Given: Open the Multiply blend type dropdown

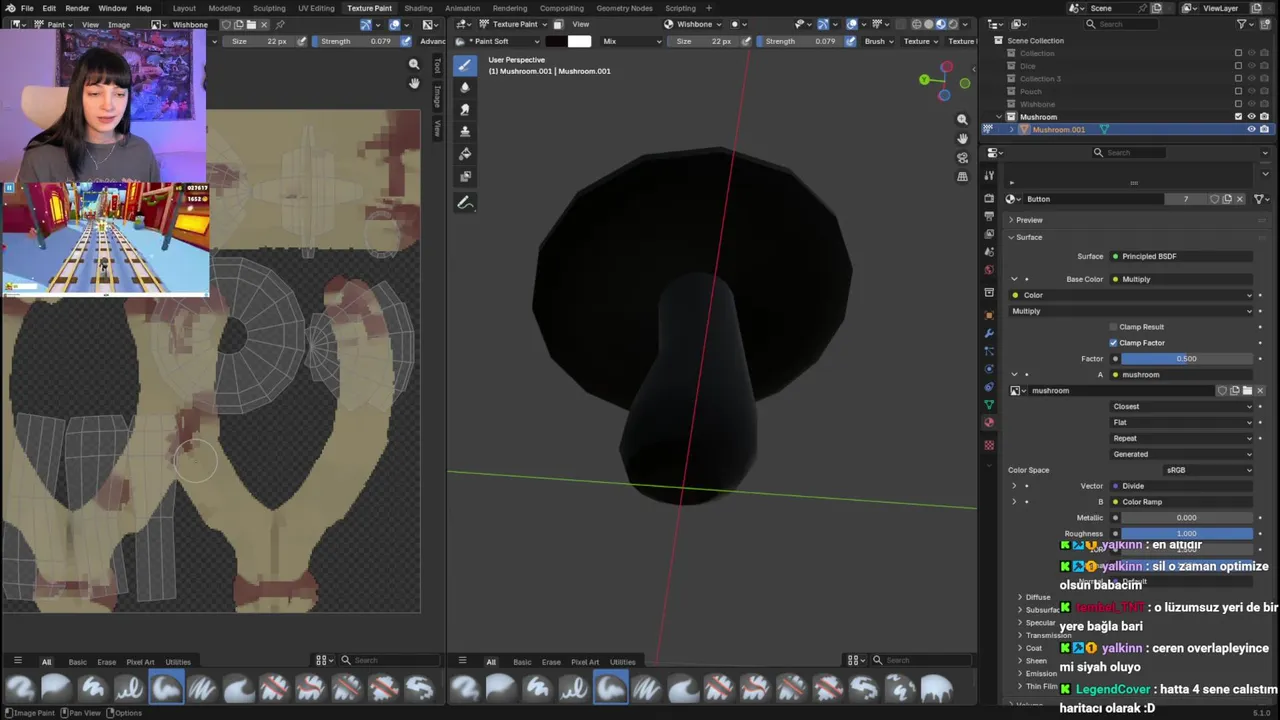Looking at the screenshot, I should (x=1130, y=311).
